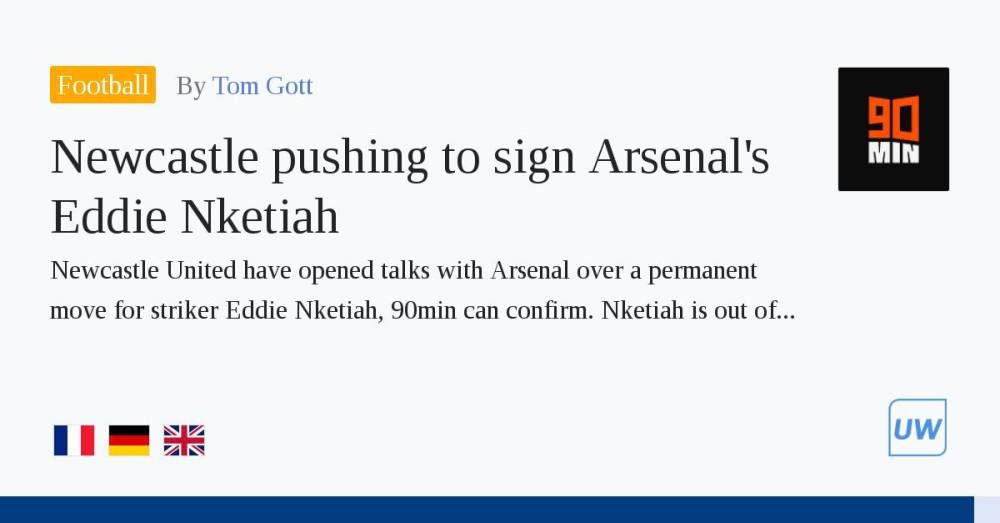Select the German flag language icon

(x=129, y=440)
